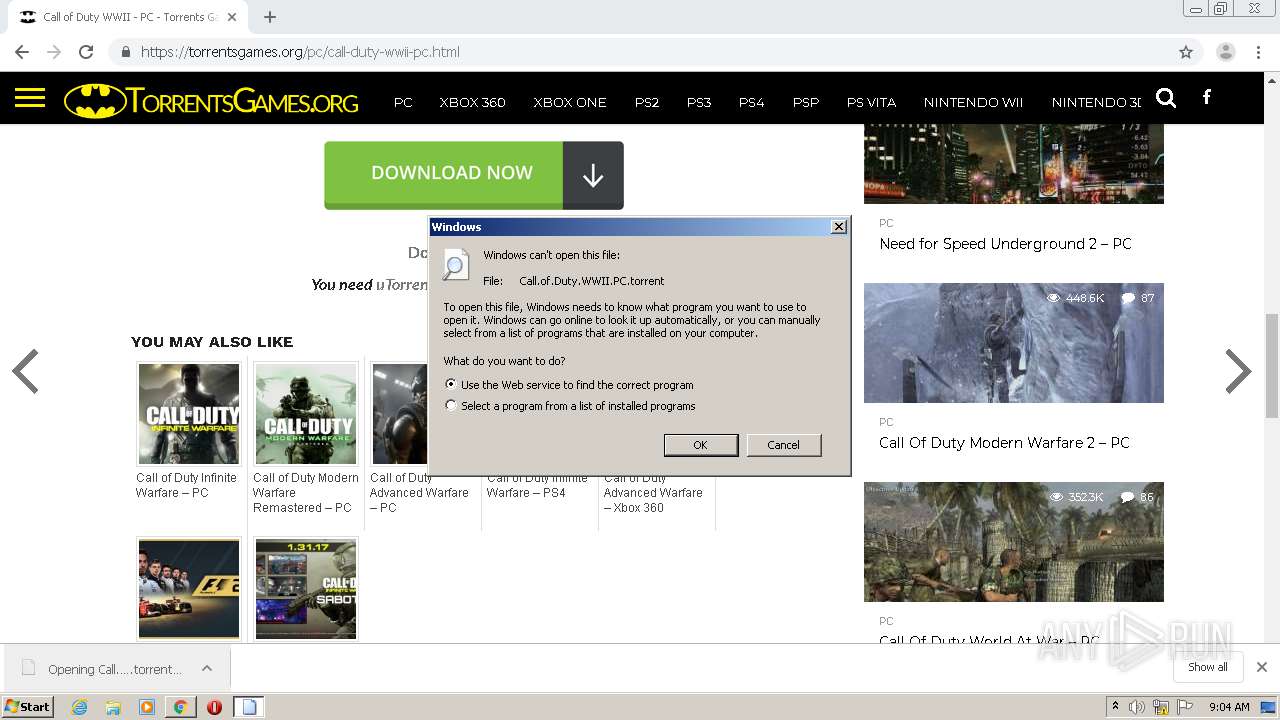Open the XBOX ONE category
Screen dimensions: 1280x720
[x=570, y=102]
